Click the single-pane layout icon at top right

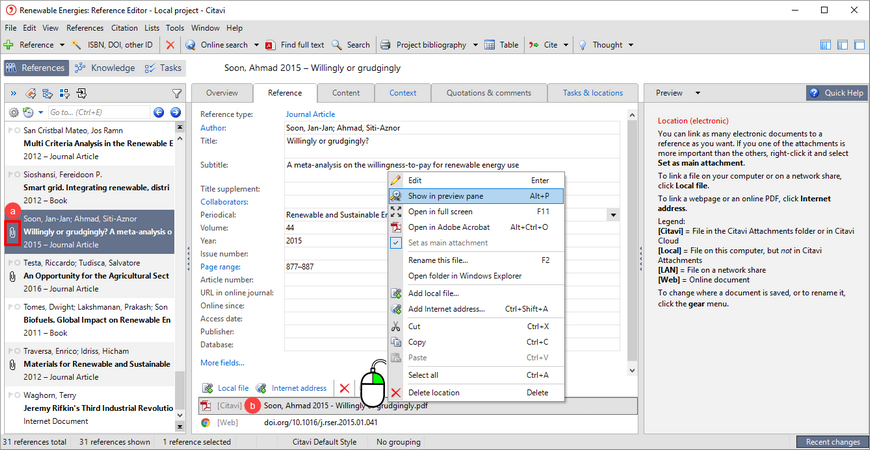[859, 45]
